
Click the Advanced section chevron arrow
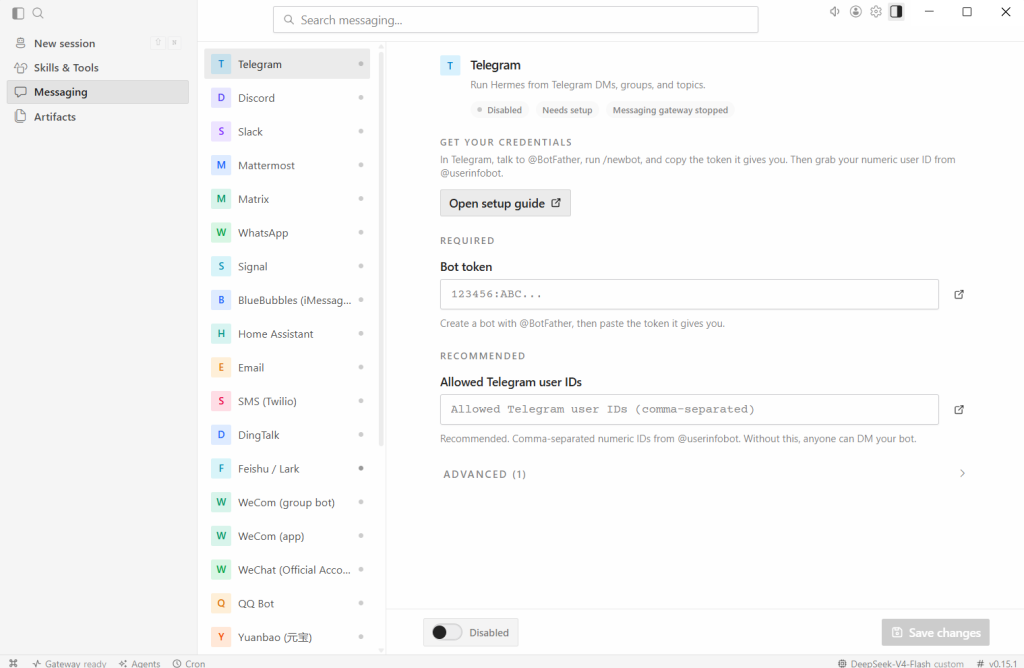962,473
